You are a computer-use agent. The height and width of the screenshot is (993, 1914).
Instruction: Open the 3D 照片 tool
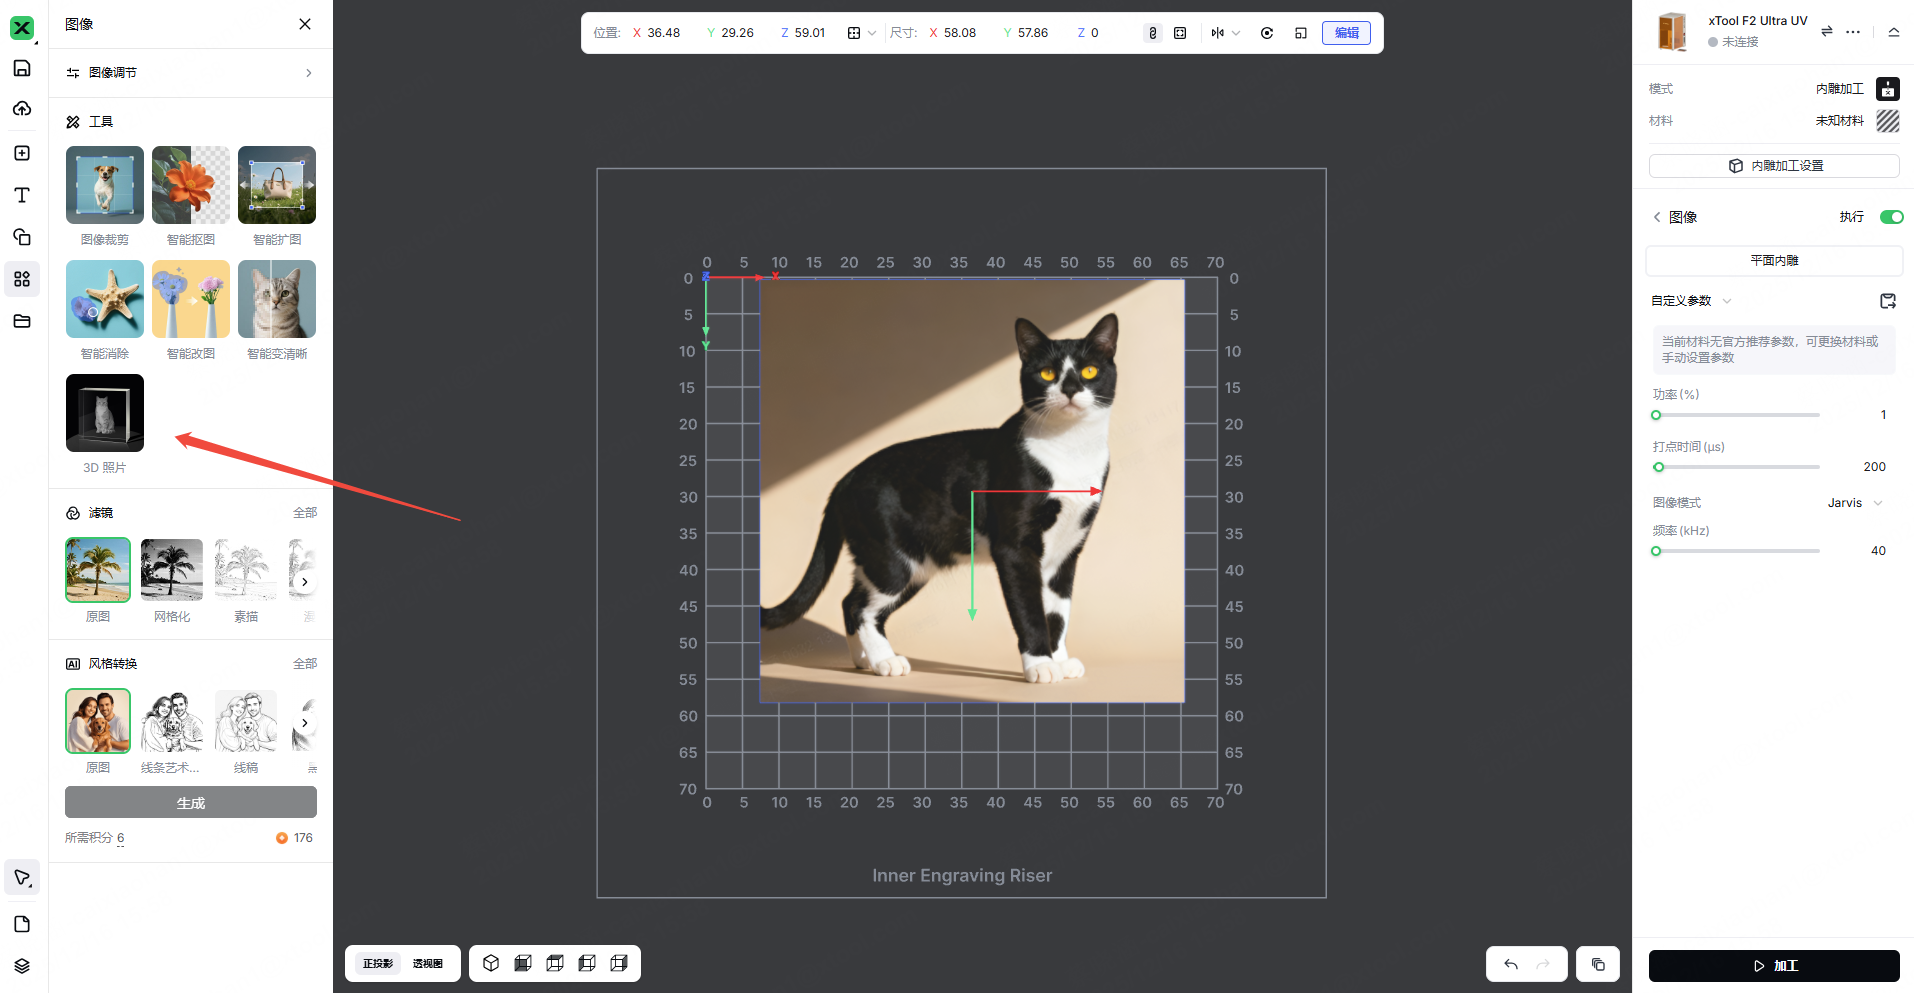105,413
